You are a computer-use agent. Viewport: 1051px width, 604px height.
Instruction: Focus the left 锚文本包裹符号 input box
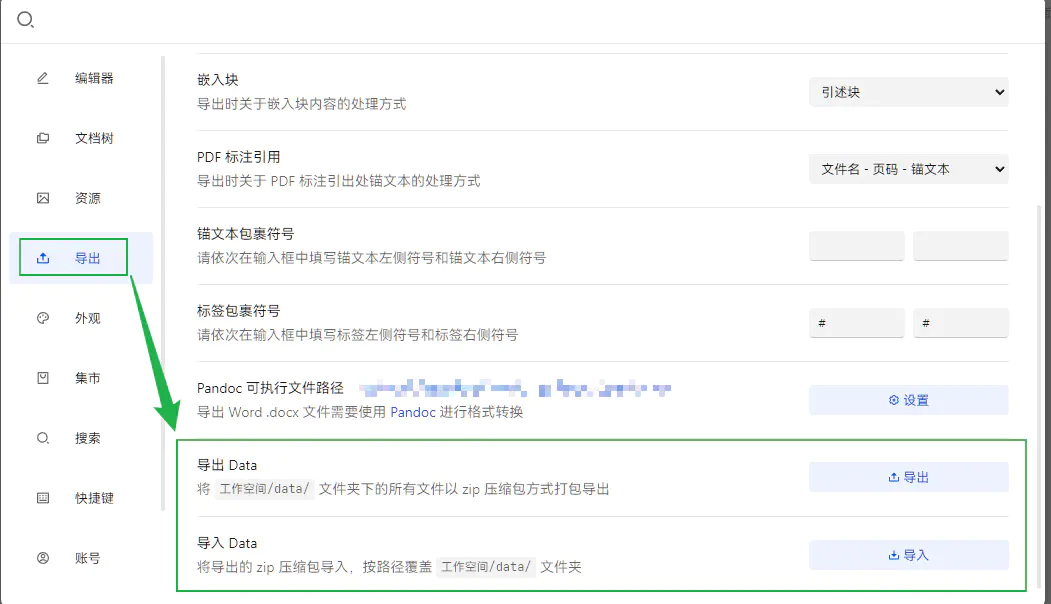(856, 246)
